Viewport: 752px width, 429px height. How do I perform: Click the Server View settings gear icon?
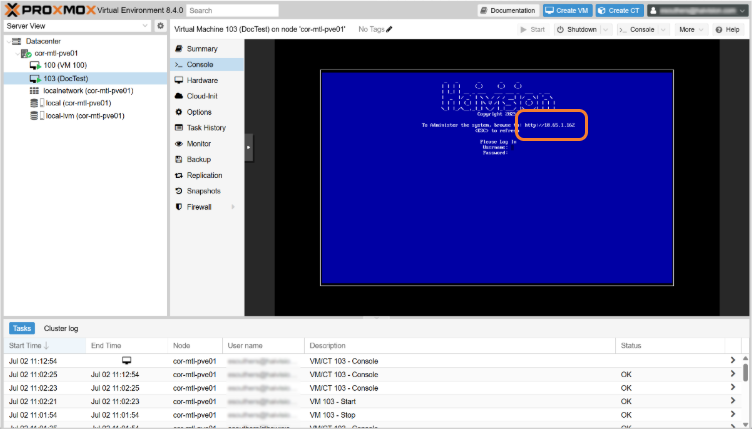pos(160,25)
